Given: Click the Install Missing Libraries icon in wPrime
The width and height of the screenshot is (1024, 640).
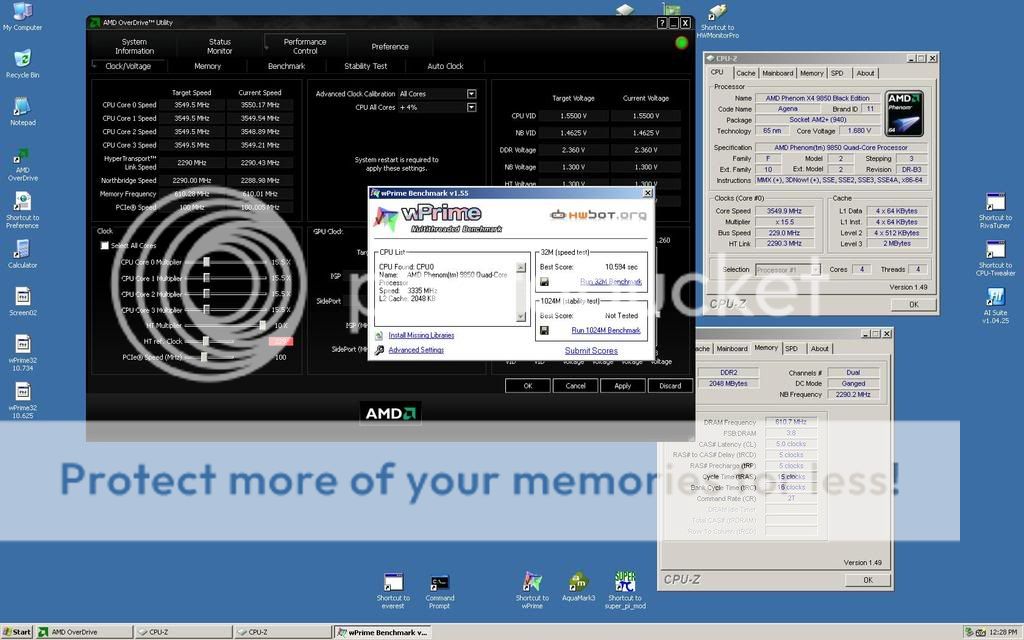Looking at the screenshot, I should [379, 336].
